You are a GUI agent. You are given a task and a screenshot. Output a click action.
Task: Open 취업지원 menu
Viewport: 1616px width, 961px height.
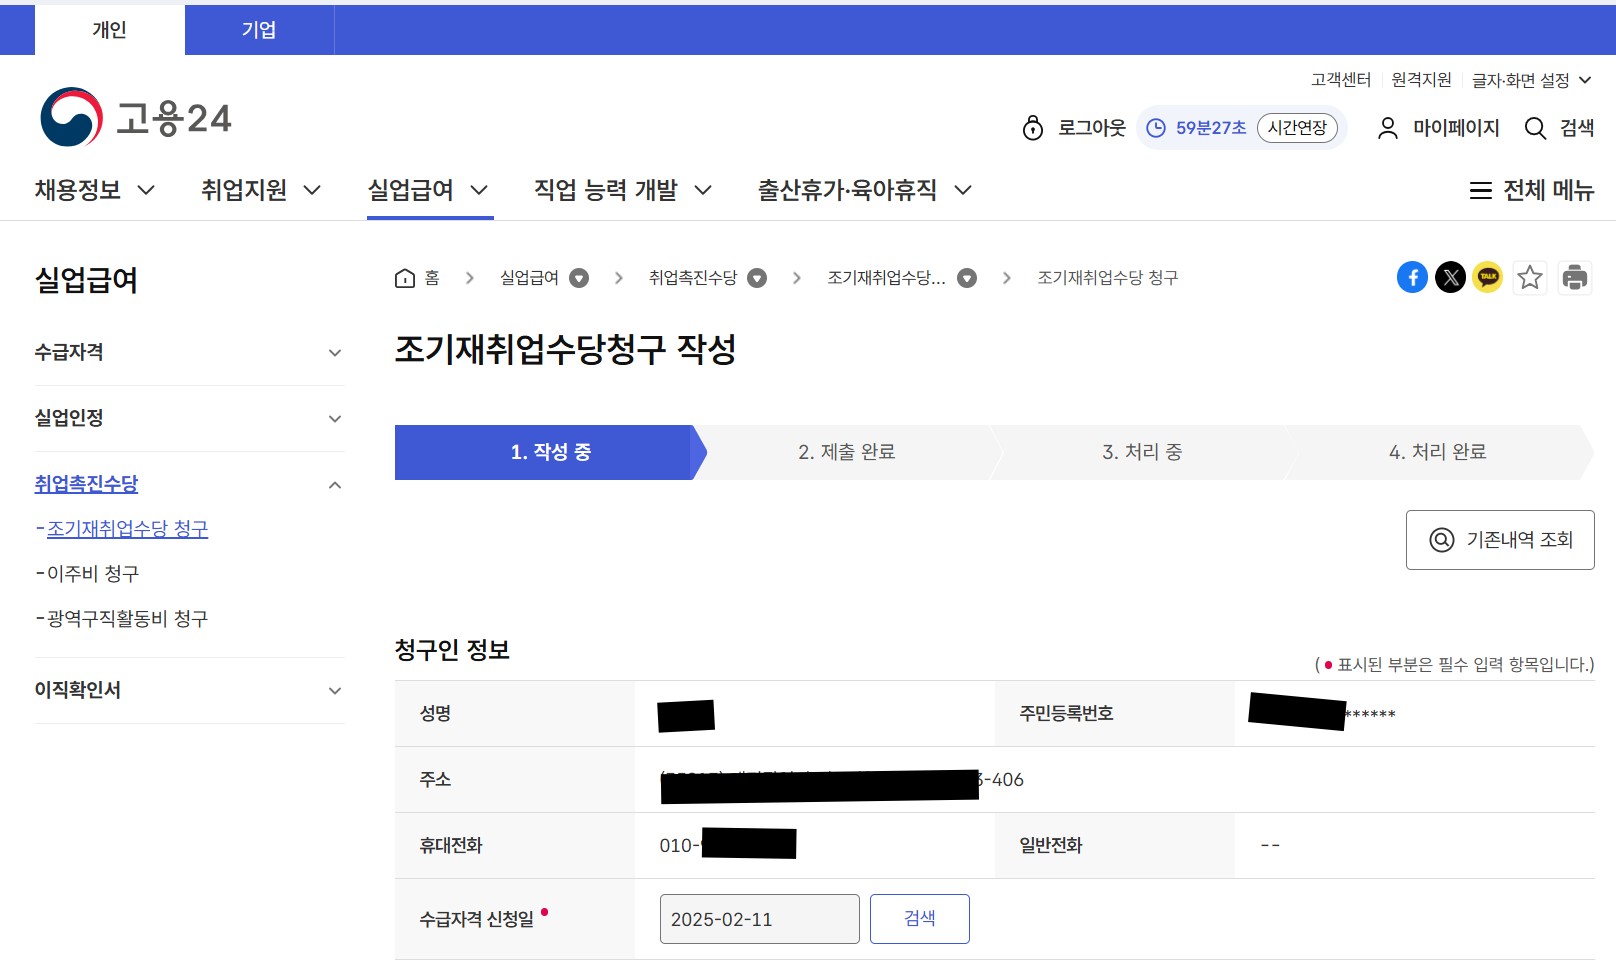coord(261,190)
